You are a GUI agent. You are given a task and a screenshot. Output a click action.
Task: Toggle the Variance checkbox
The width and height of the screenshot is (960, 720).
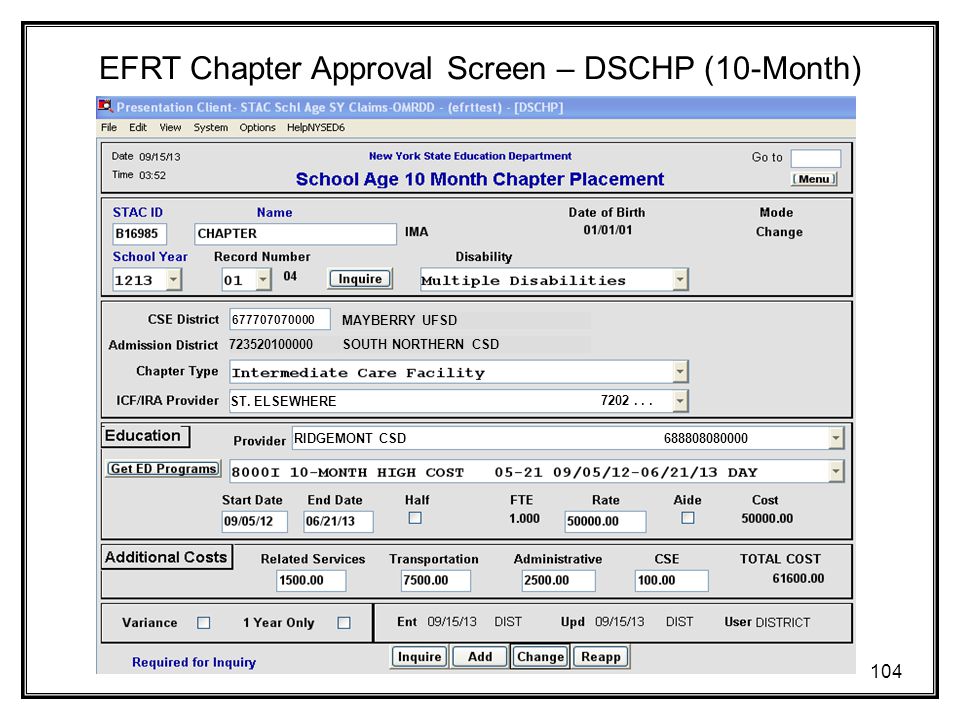(x=204, y=623)
